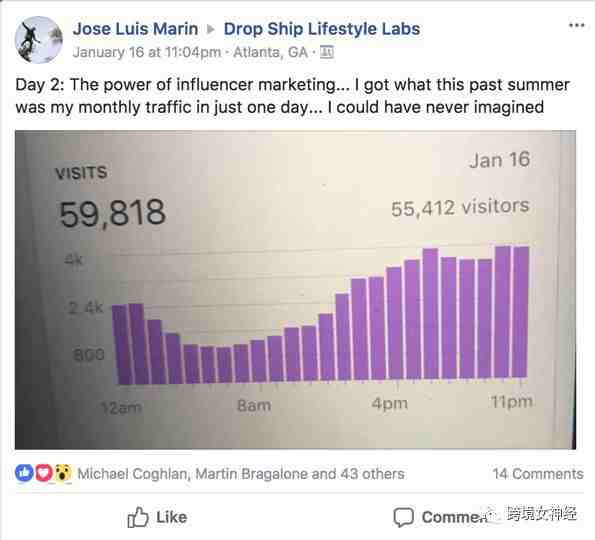Screen dimensions: 595x540
Task: Click the group privacy icon after Atlanta, GA
Action: click(x=327, y=52)
